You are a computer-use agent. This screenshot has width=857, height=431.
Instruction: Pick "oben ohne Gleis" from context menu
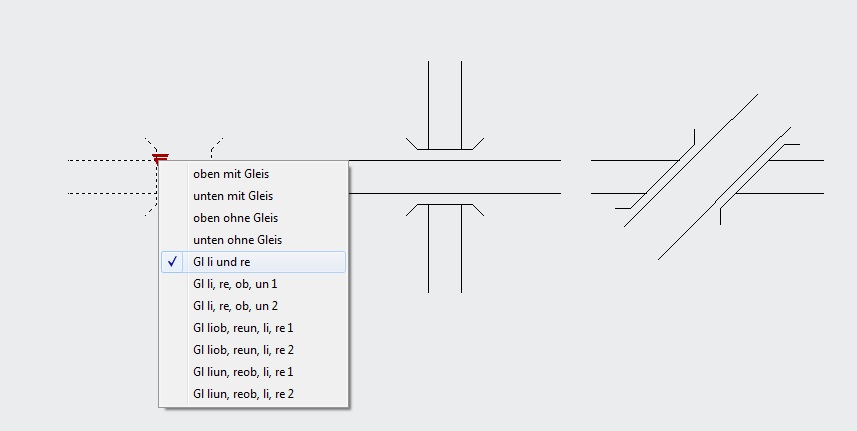click(254, 218)
